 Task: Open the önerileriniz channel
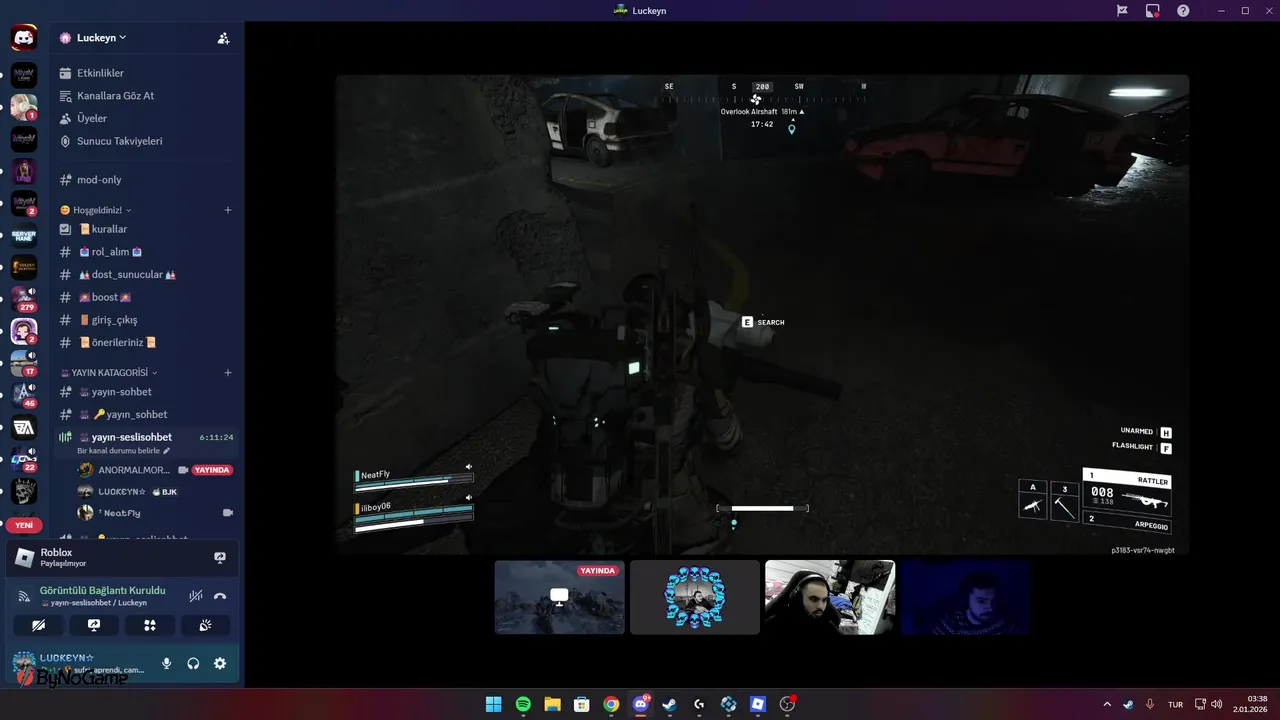[145, 342]
